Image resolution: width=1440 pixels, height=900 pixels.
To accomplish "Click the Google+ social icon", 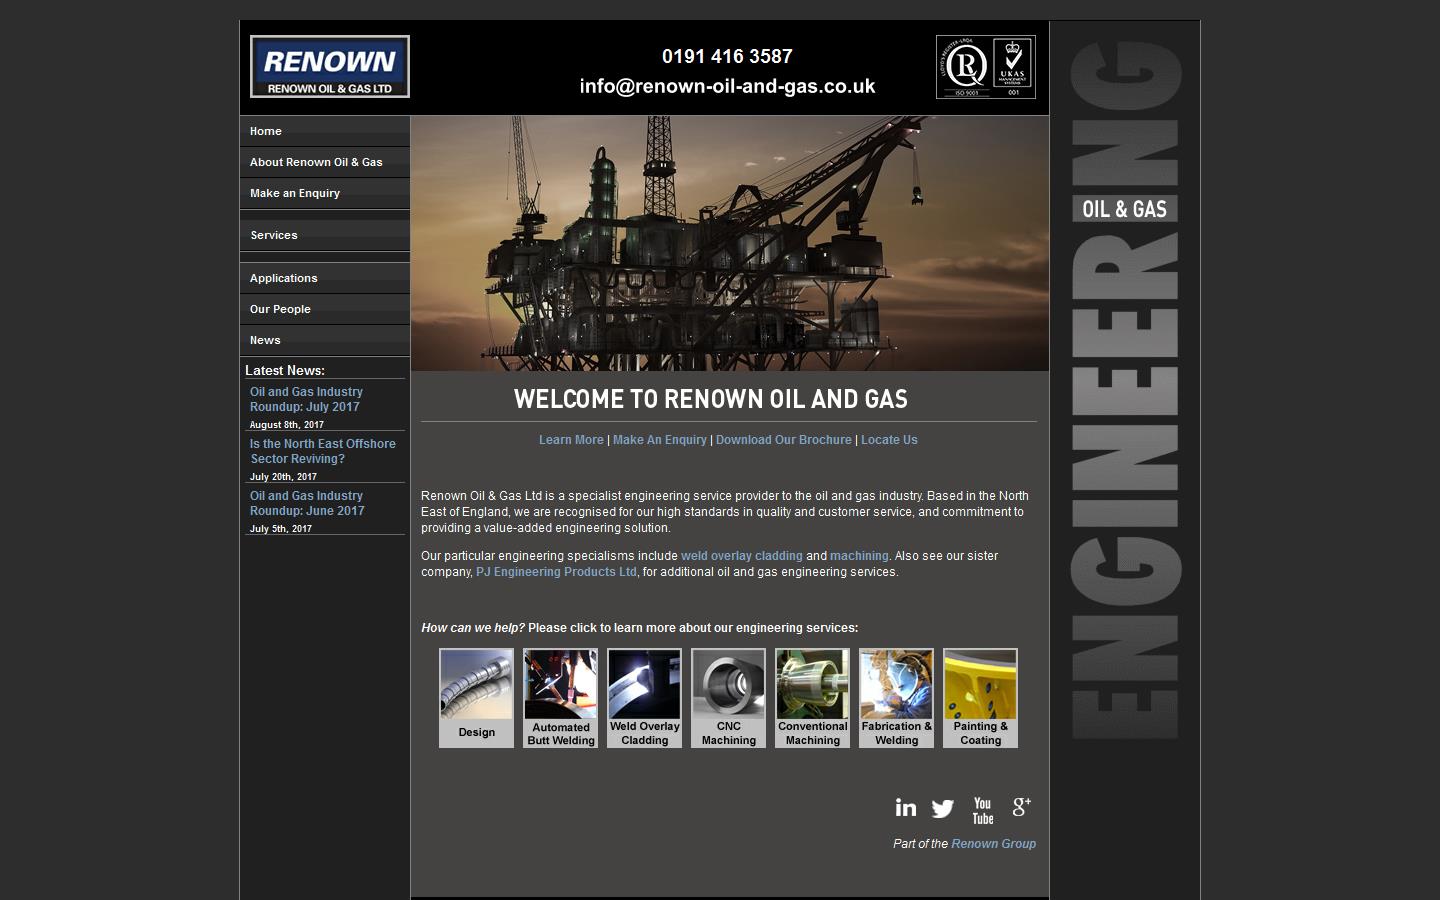I will tap(1021, 808).
